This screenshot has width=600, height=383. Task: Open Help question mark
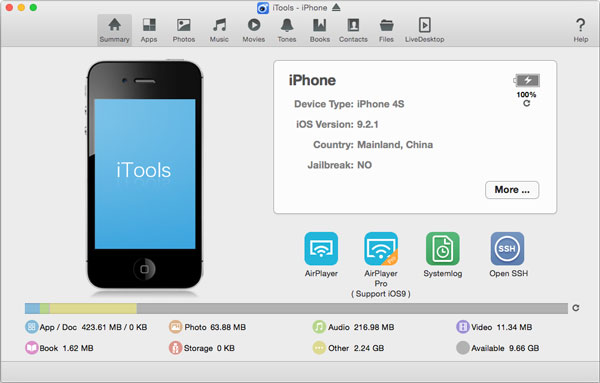click(x=580, y=30)
